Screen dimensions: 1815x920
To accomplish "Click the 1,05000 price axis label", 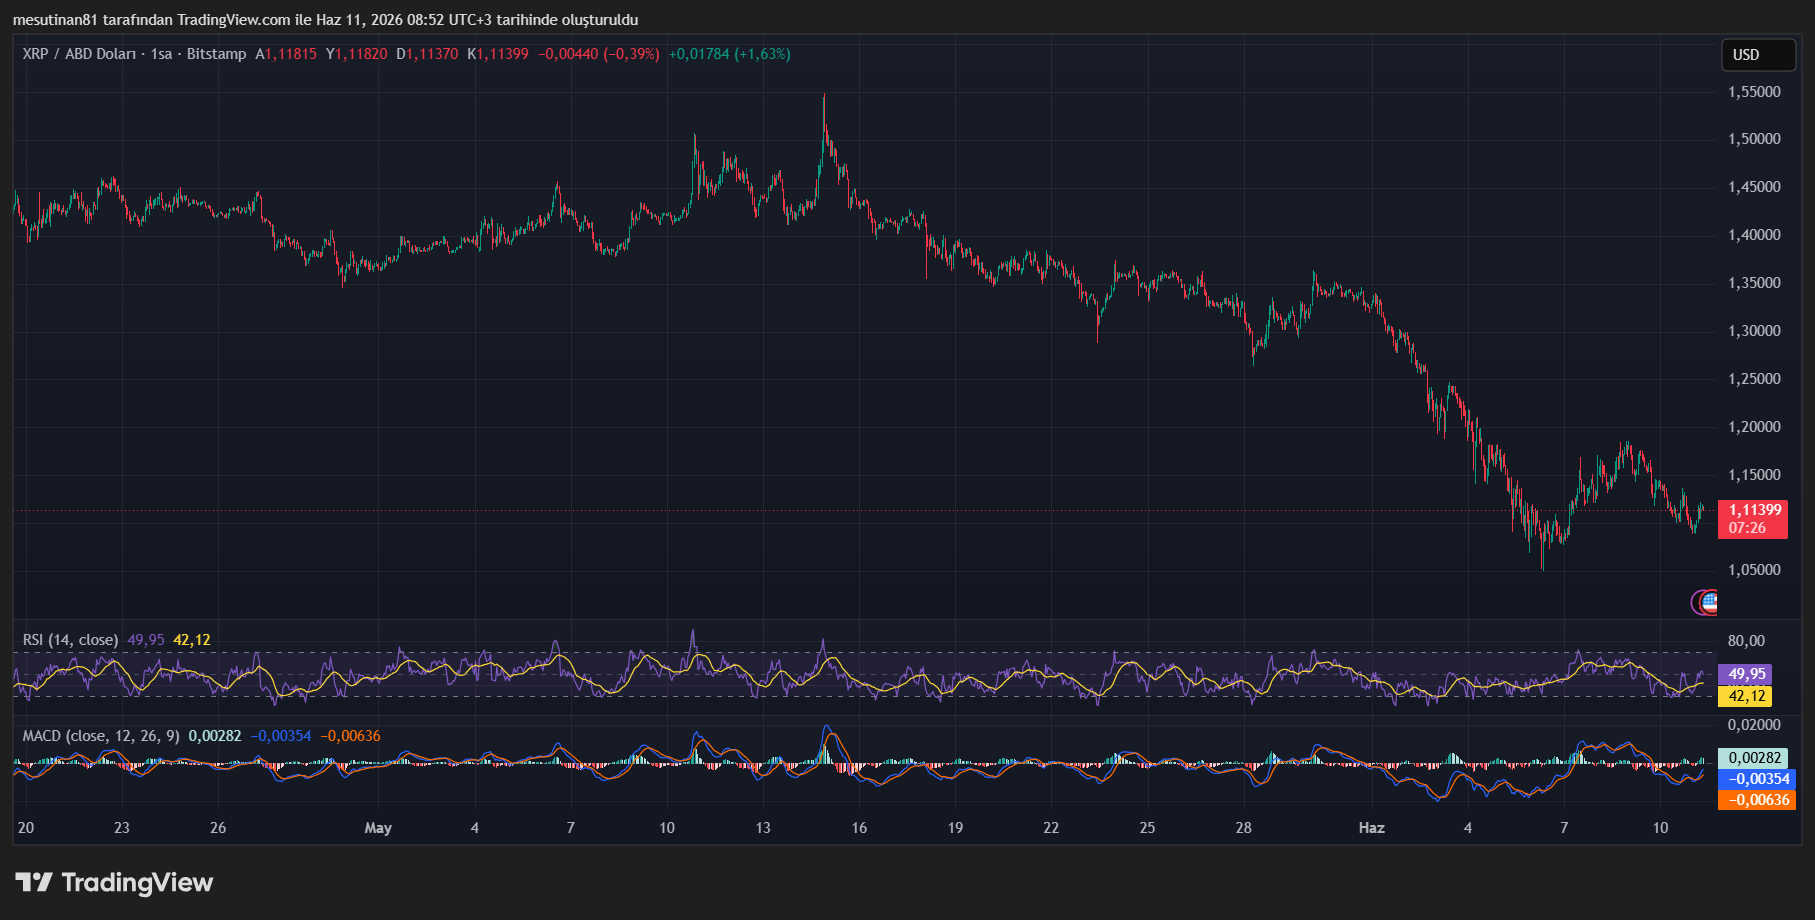I will [x=1754, y=570].
